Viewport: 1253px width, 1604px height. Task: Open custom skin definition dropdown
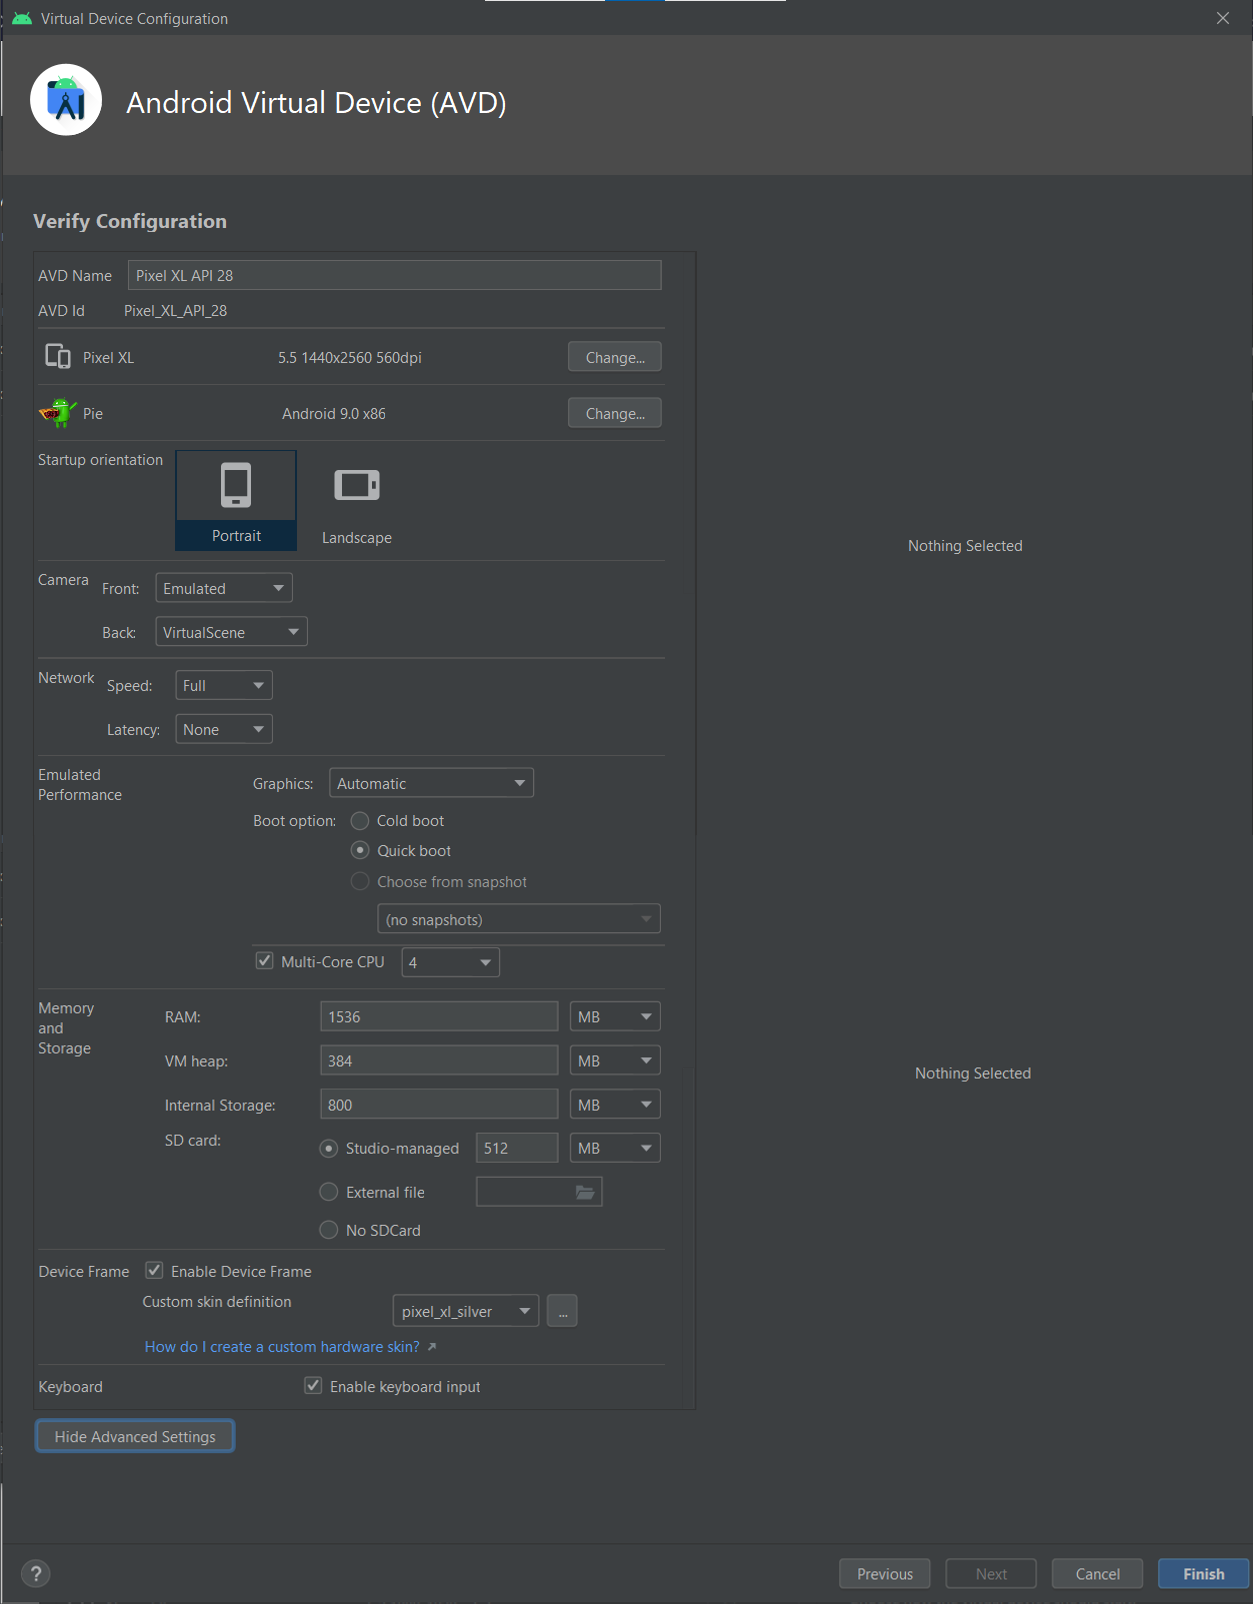466,1311
